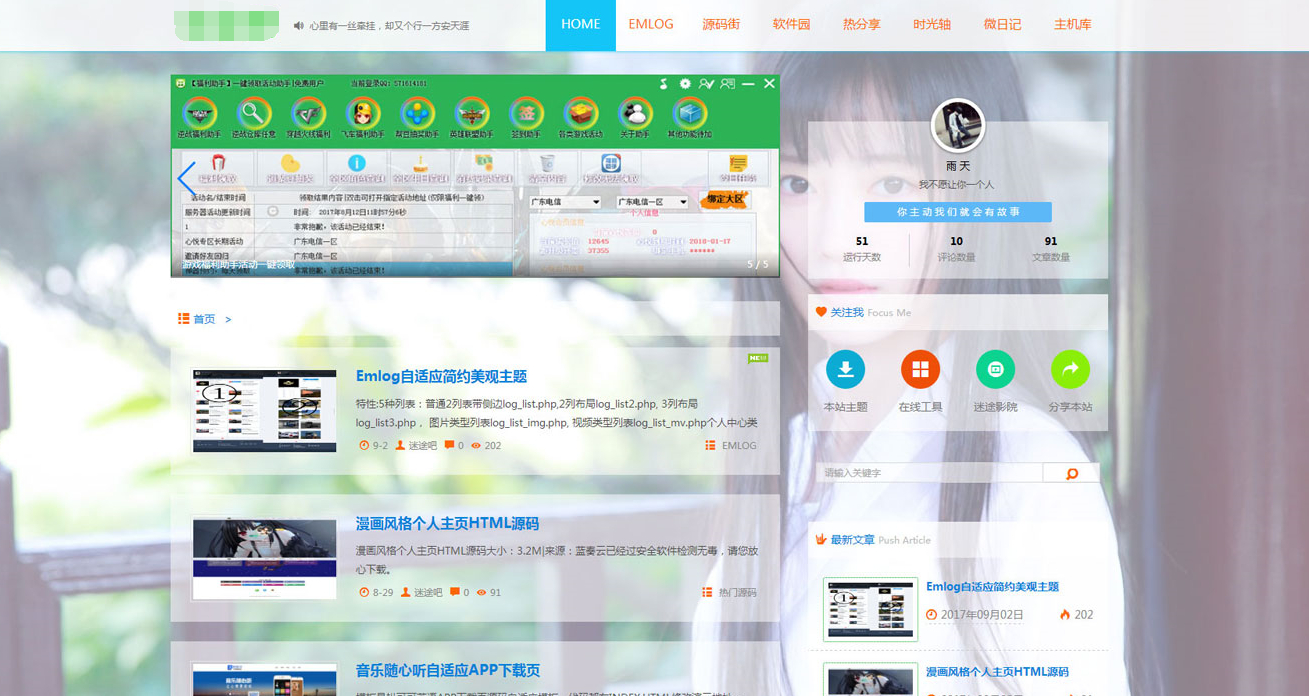Open the EMLOG category link on first post
Image resolution: width=1309 pixels, height=696 pixels.
739,446
